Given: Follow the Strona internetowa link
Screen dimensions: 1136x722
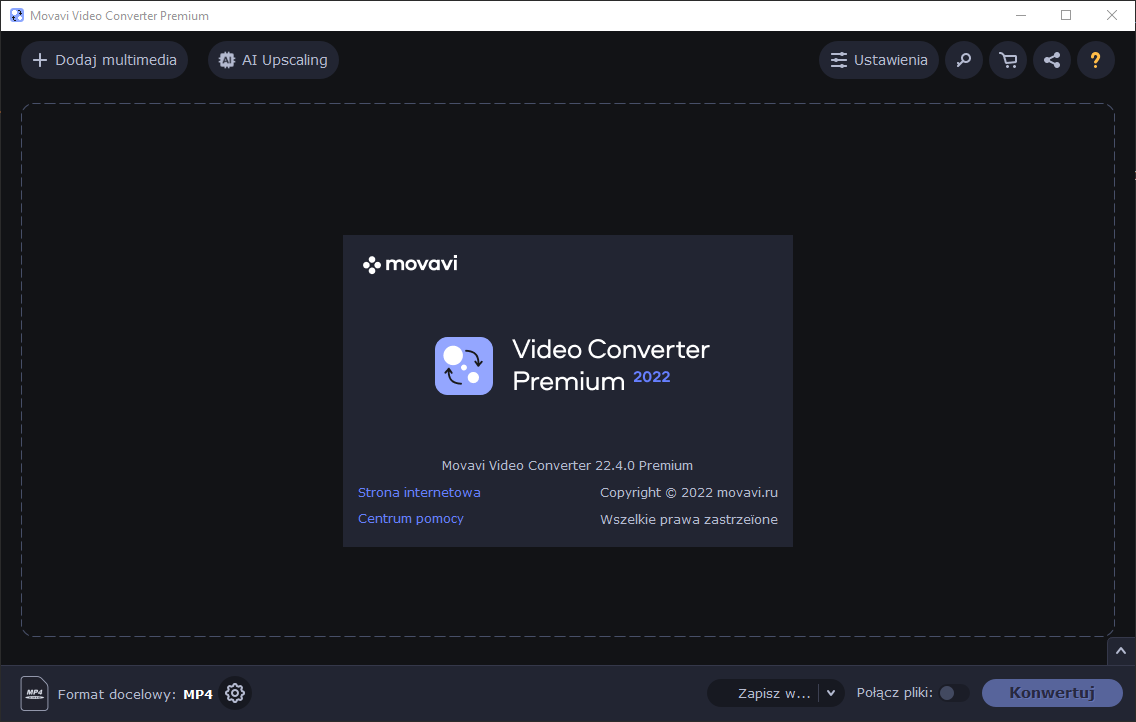Looking at the screenshot, I should click(419, 492).
